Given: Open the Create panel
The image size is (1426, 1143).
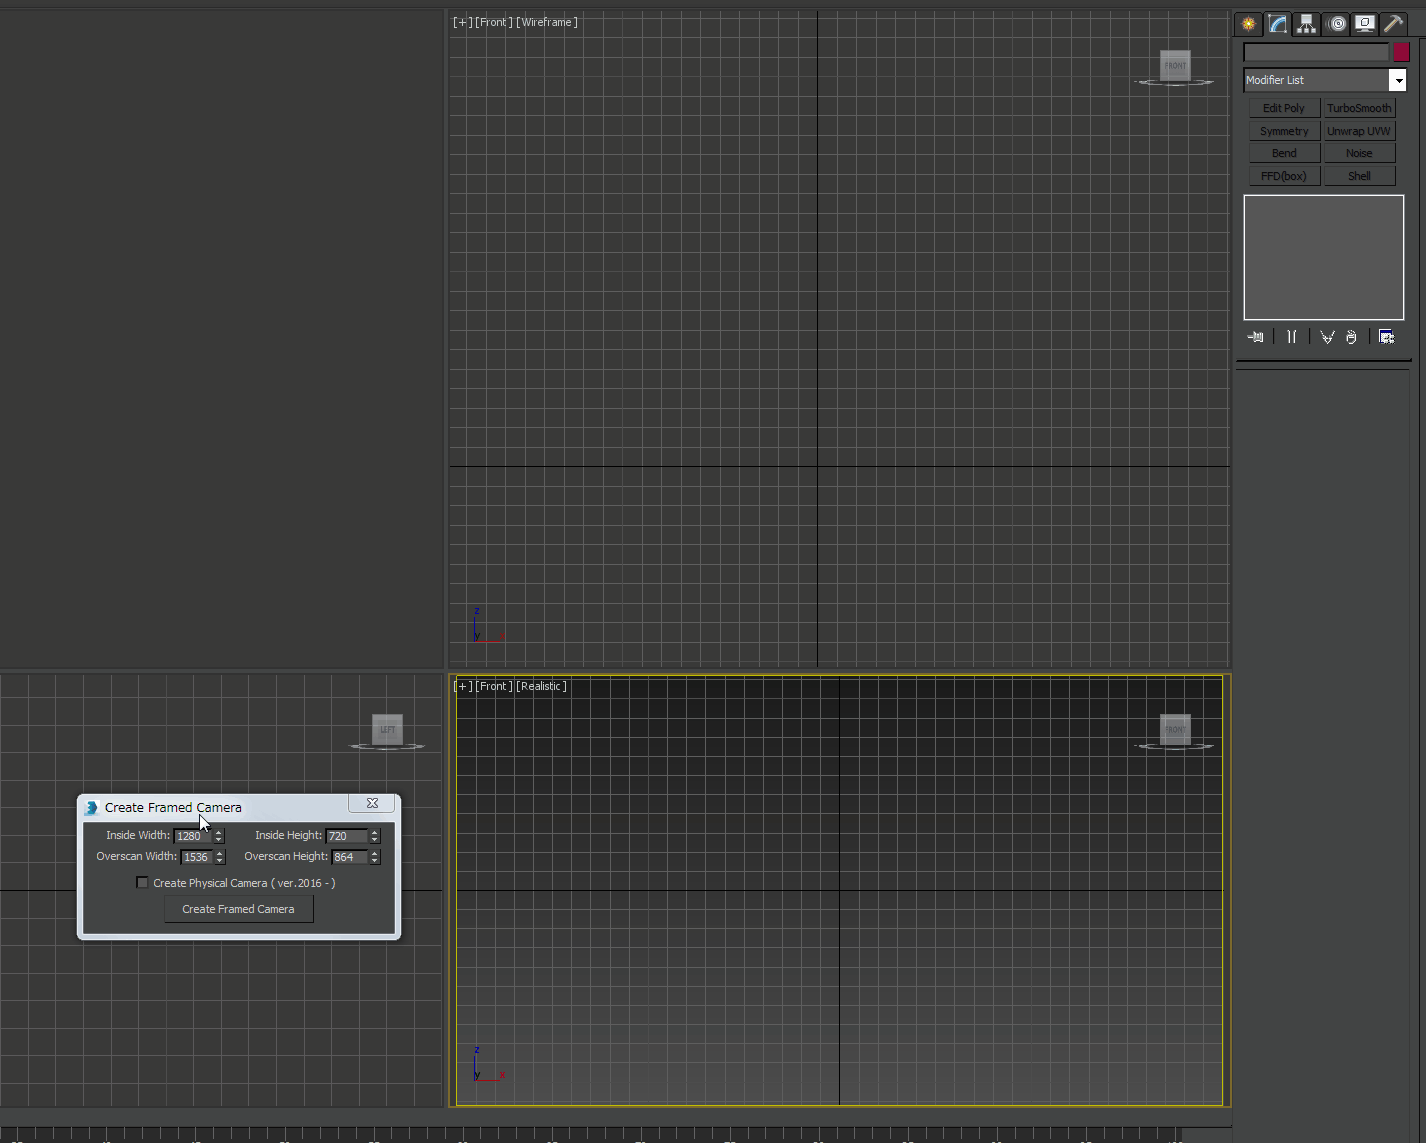Looking at the screenshot, I should (x=1247, y=23).
